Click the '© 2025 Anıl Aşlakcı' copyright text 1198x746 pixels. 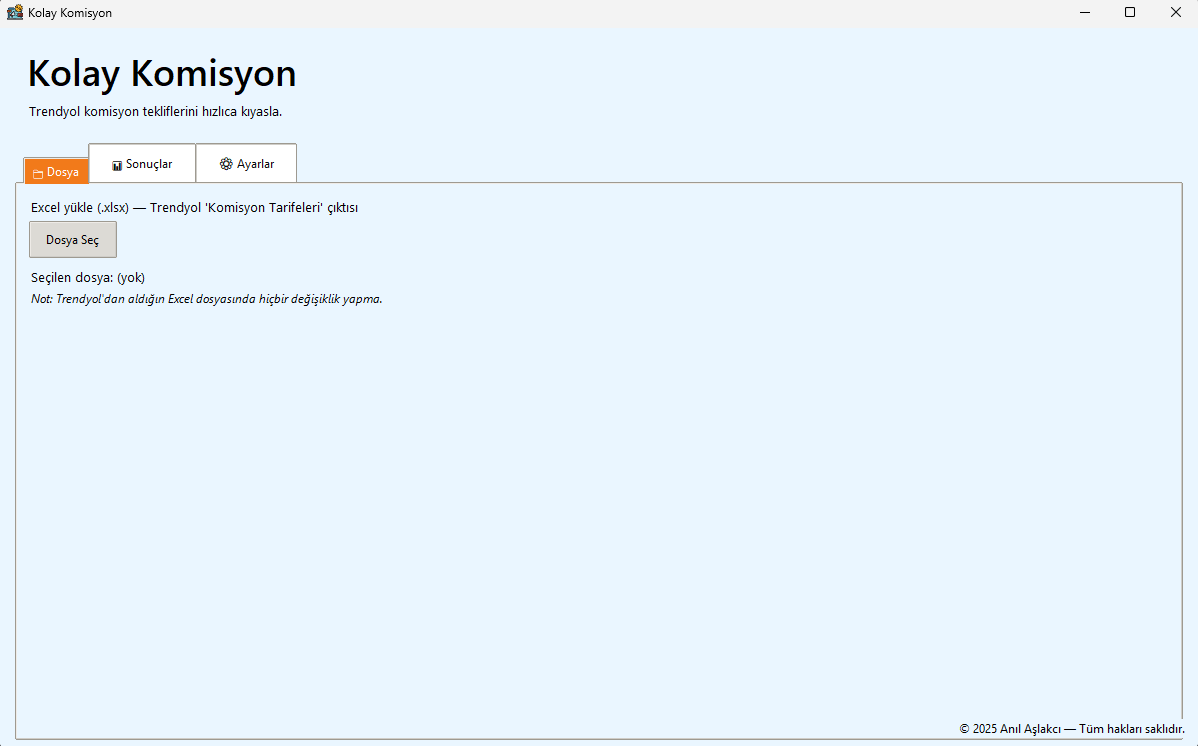click(x=1072, y=728)
